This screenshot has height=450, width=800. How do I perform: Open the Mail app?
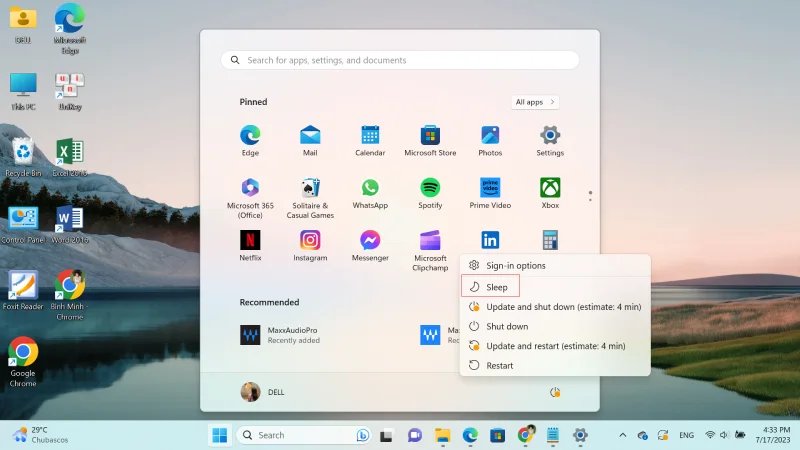point(310,141)
